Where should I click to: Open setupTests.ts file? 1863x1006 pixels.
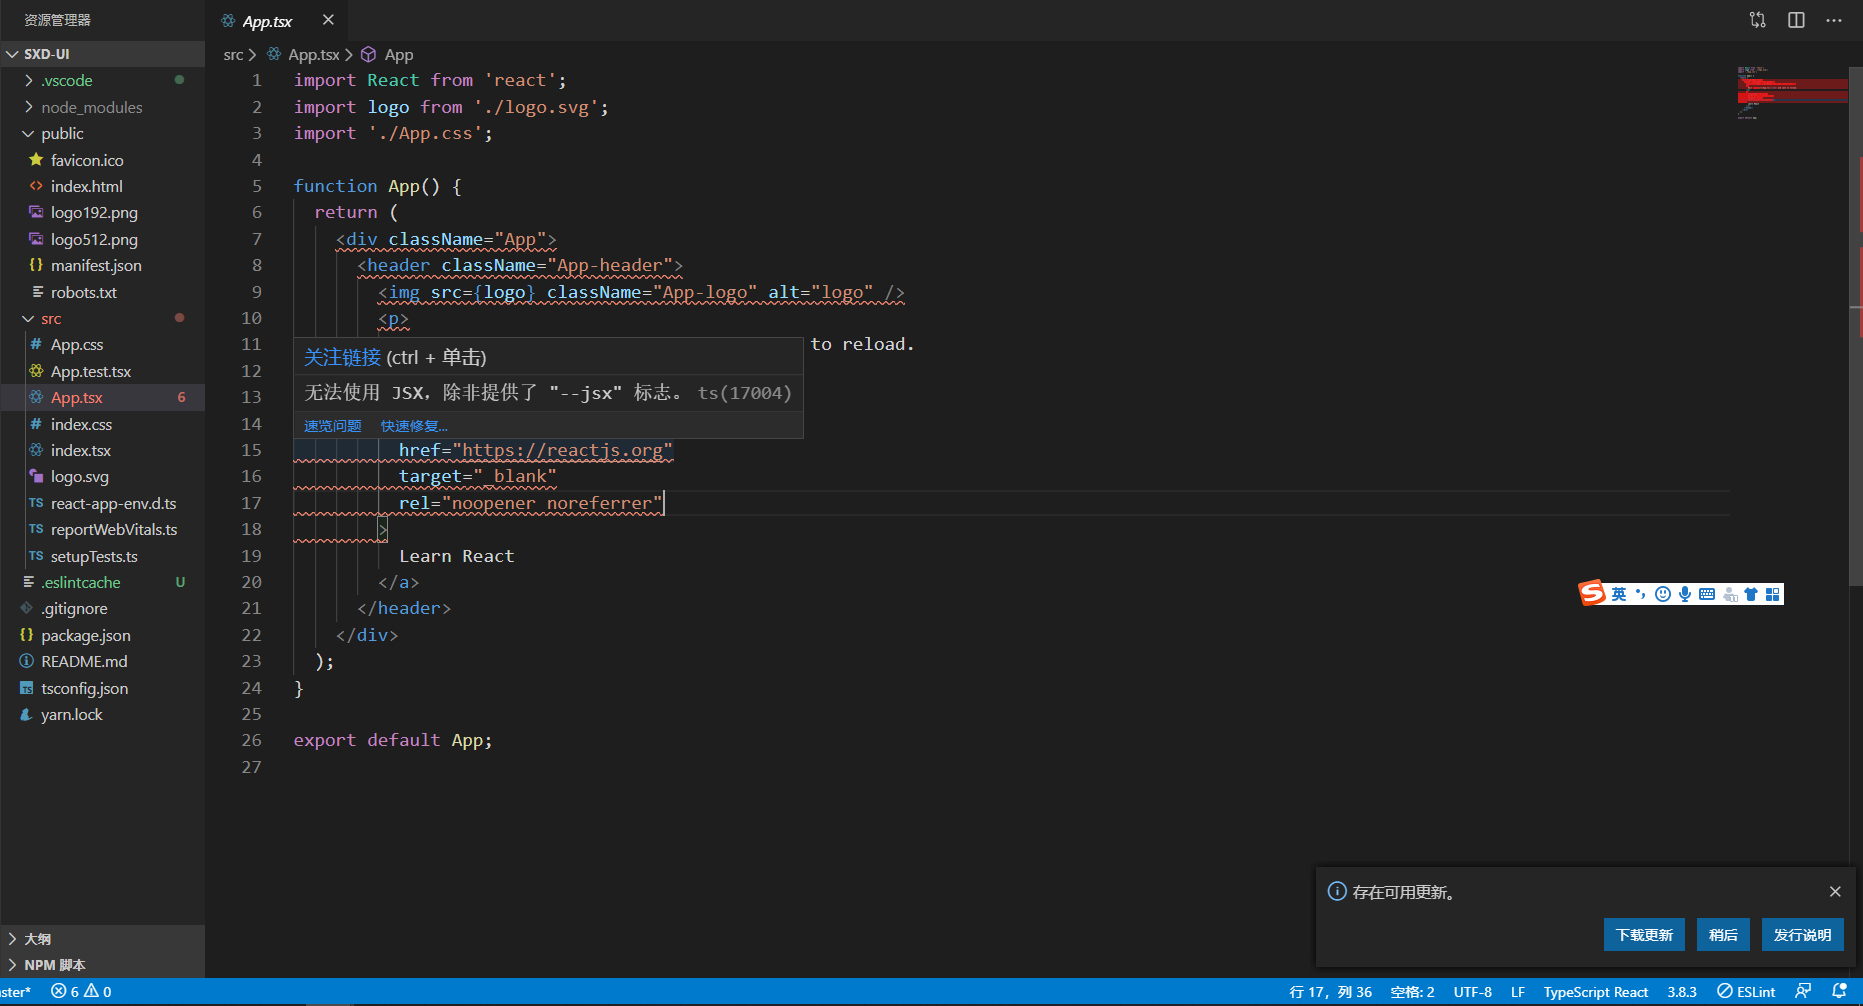point(102,556)
